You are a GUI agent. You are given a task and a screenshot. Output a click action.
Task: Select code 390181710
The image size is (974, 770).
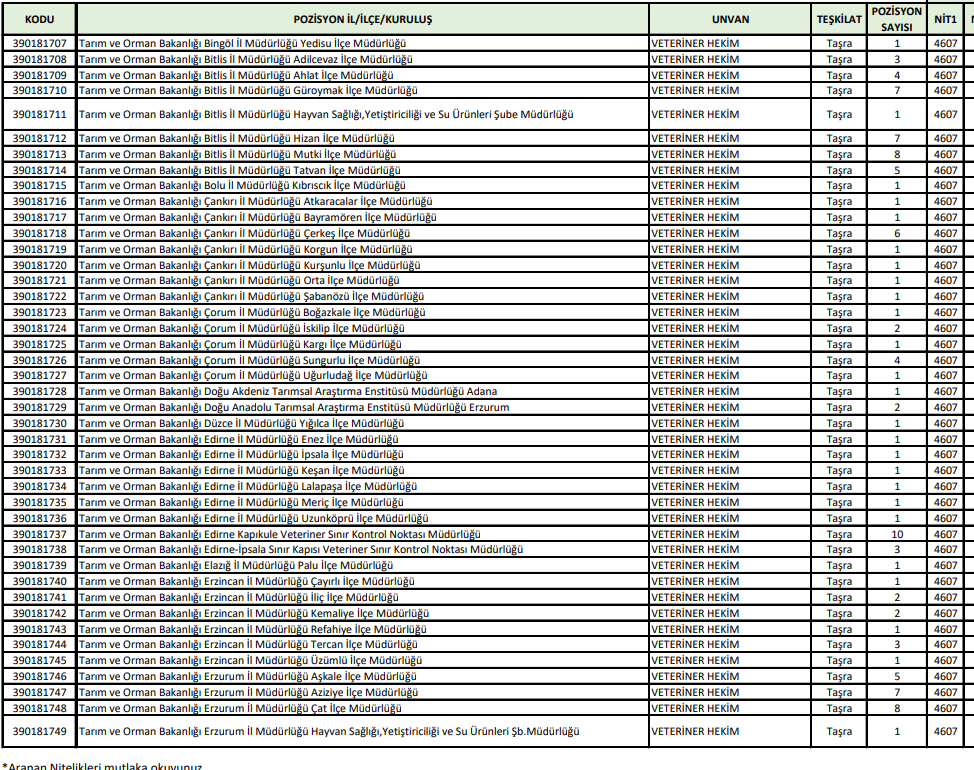point(39,91)
